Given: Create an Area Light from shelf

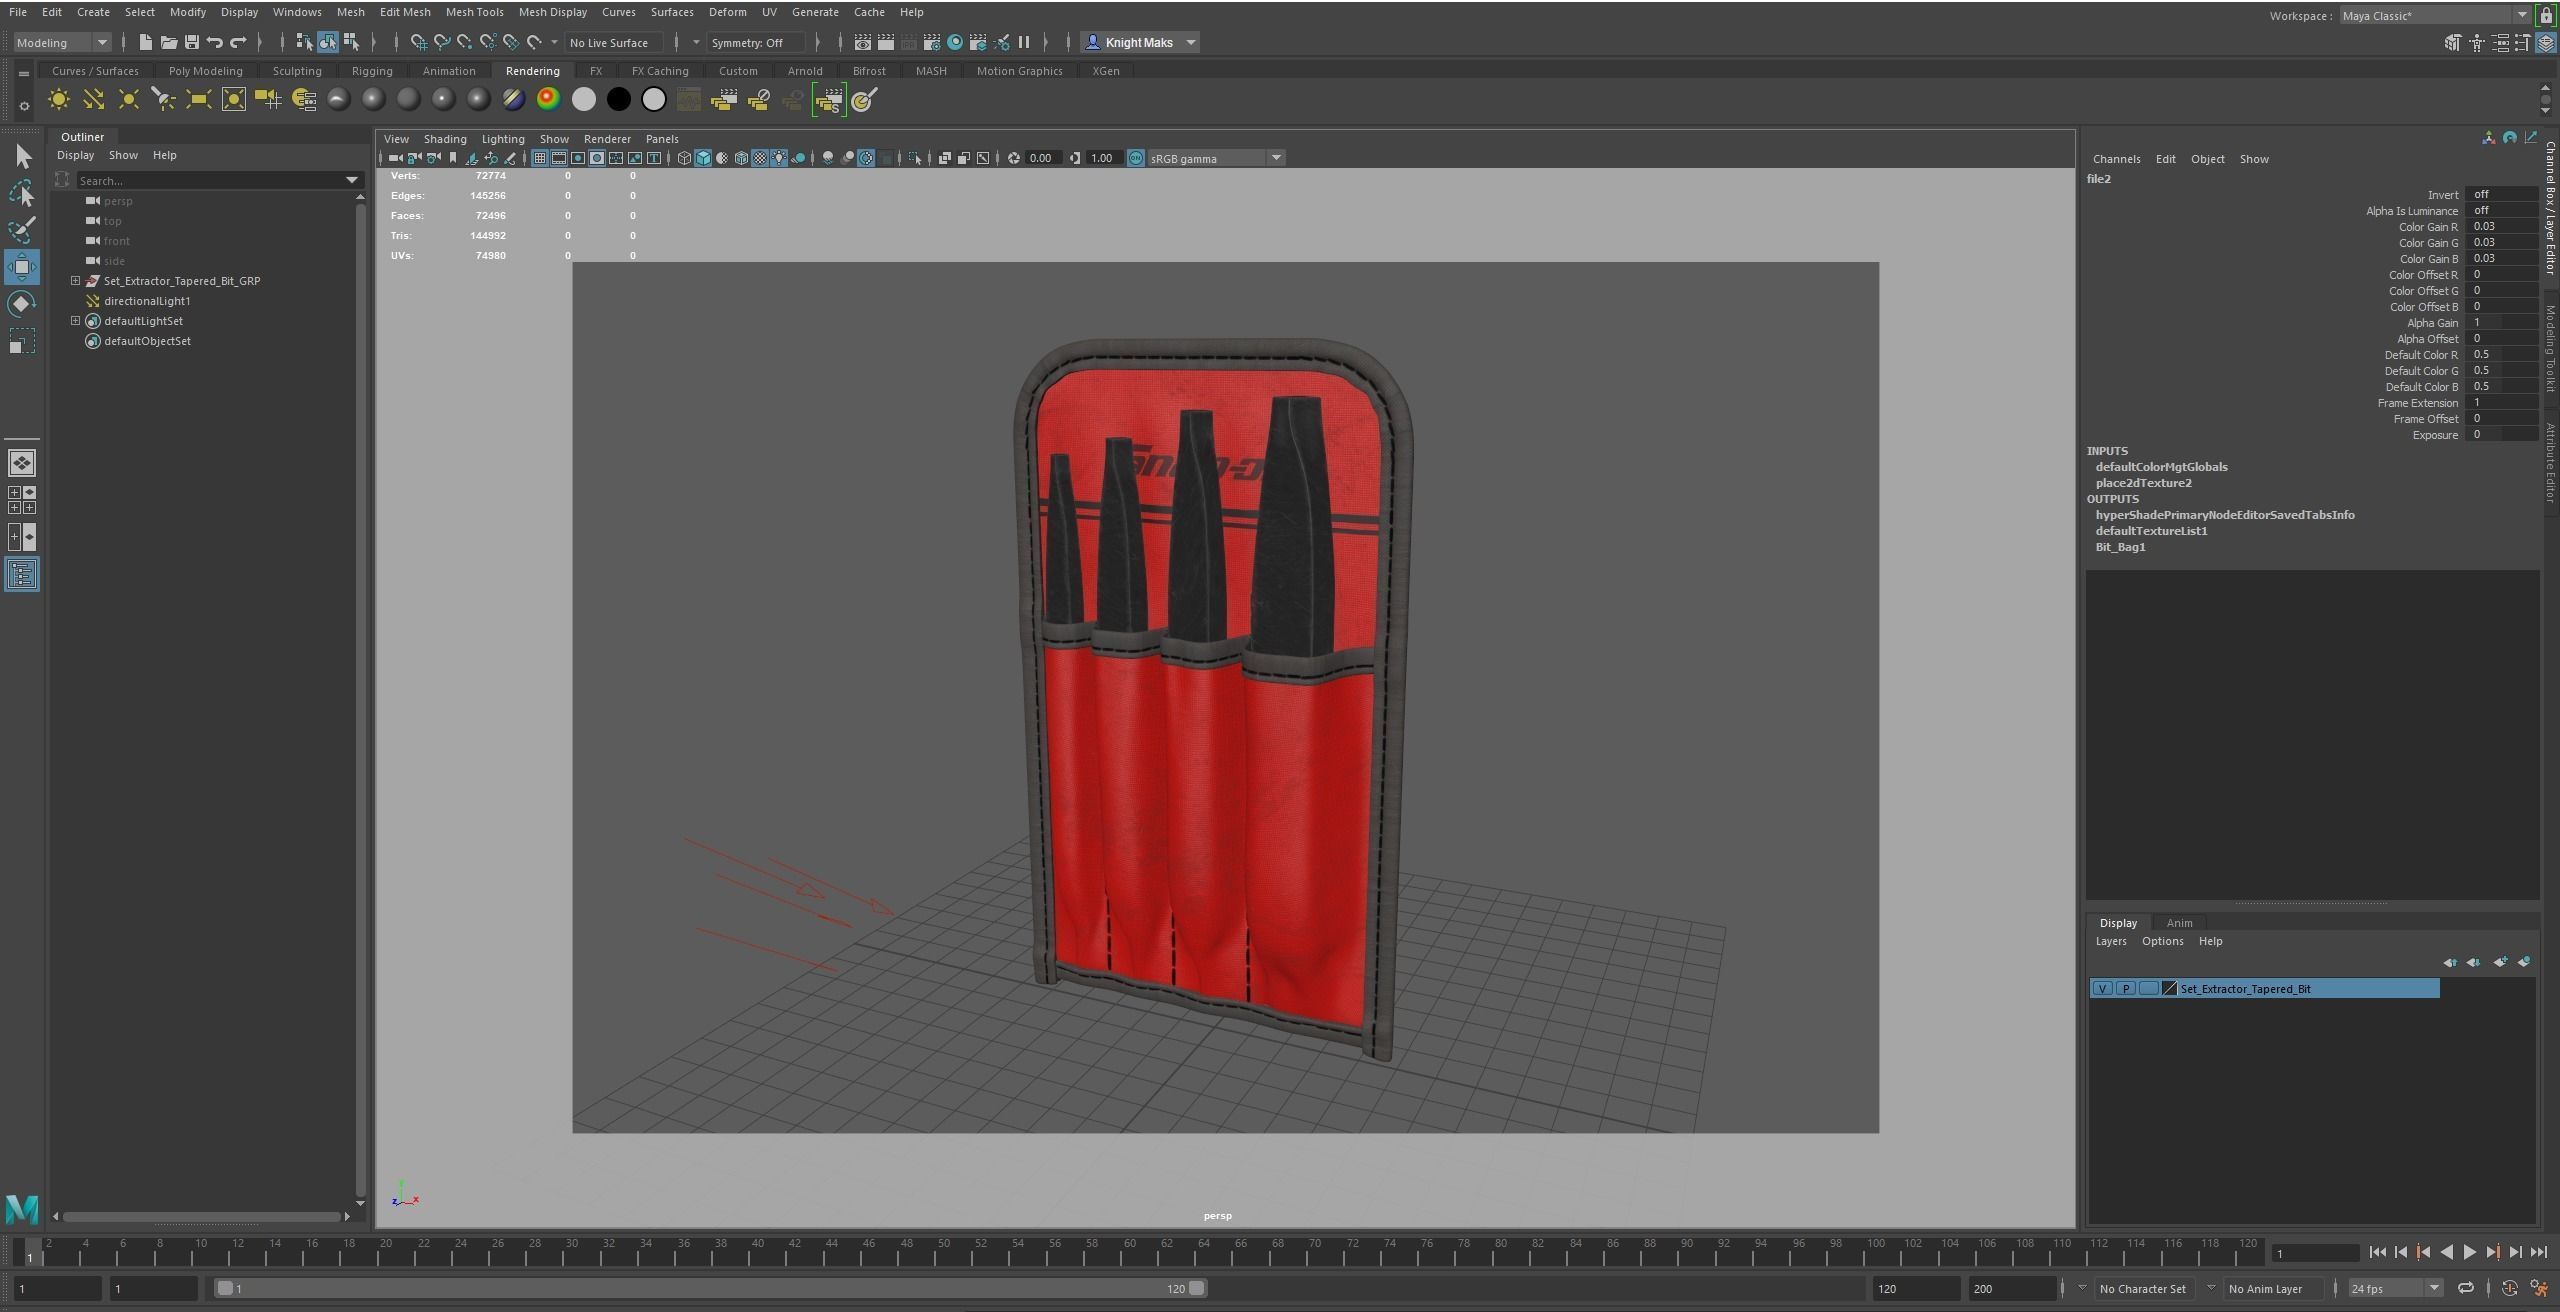Looking at the screenshot, I should (x=199, y=99).
